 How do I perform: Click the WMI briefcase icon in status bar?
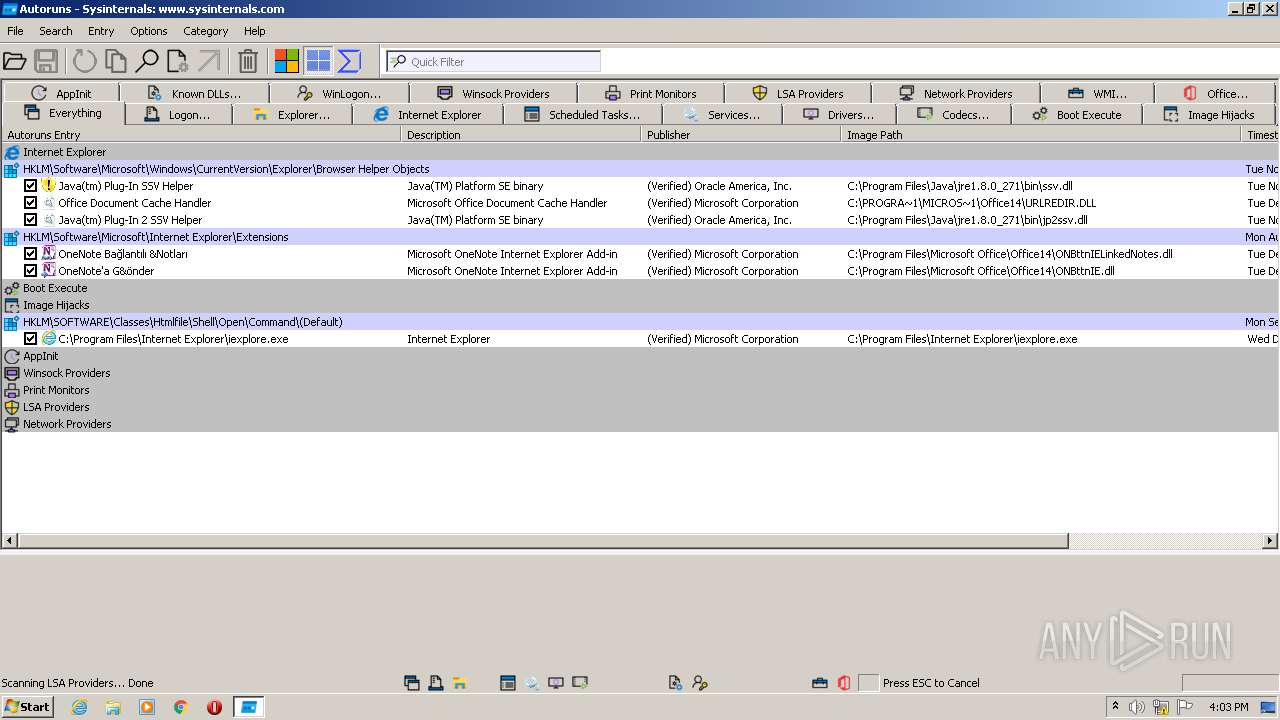tap(820, 683)
